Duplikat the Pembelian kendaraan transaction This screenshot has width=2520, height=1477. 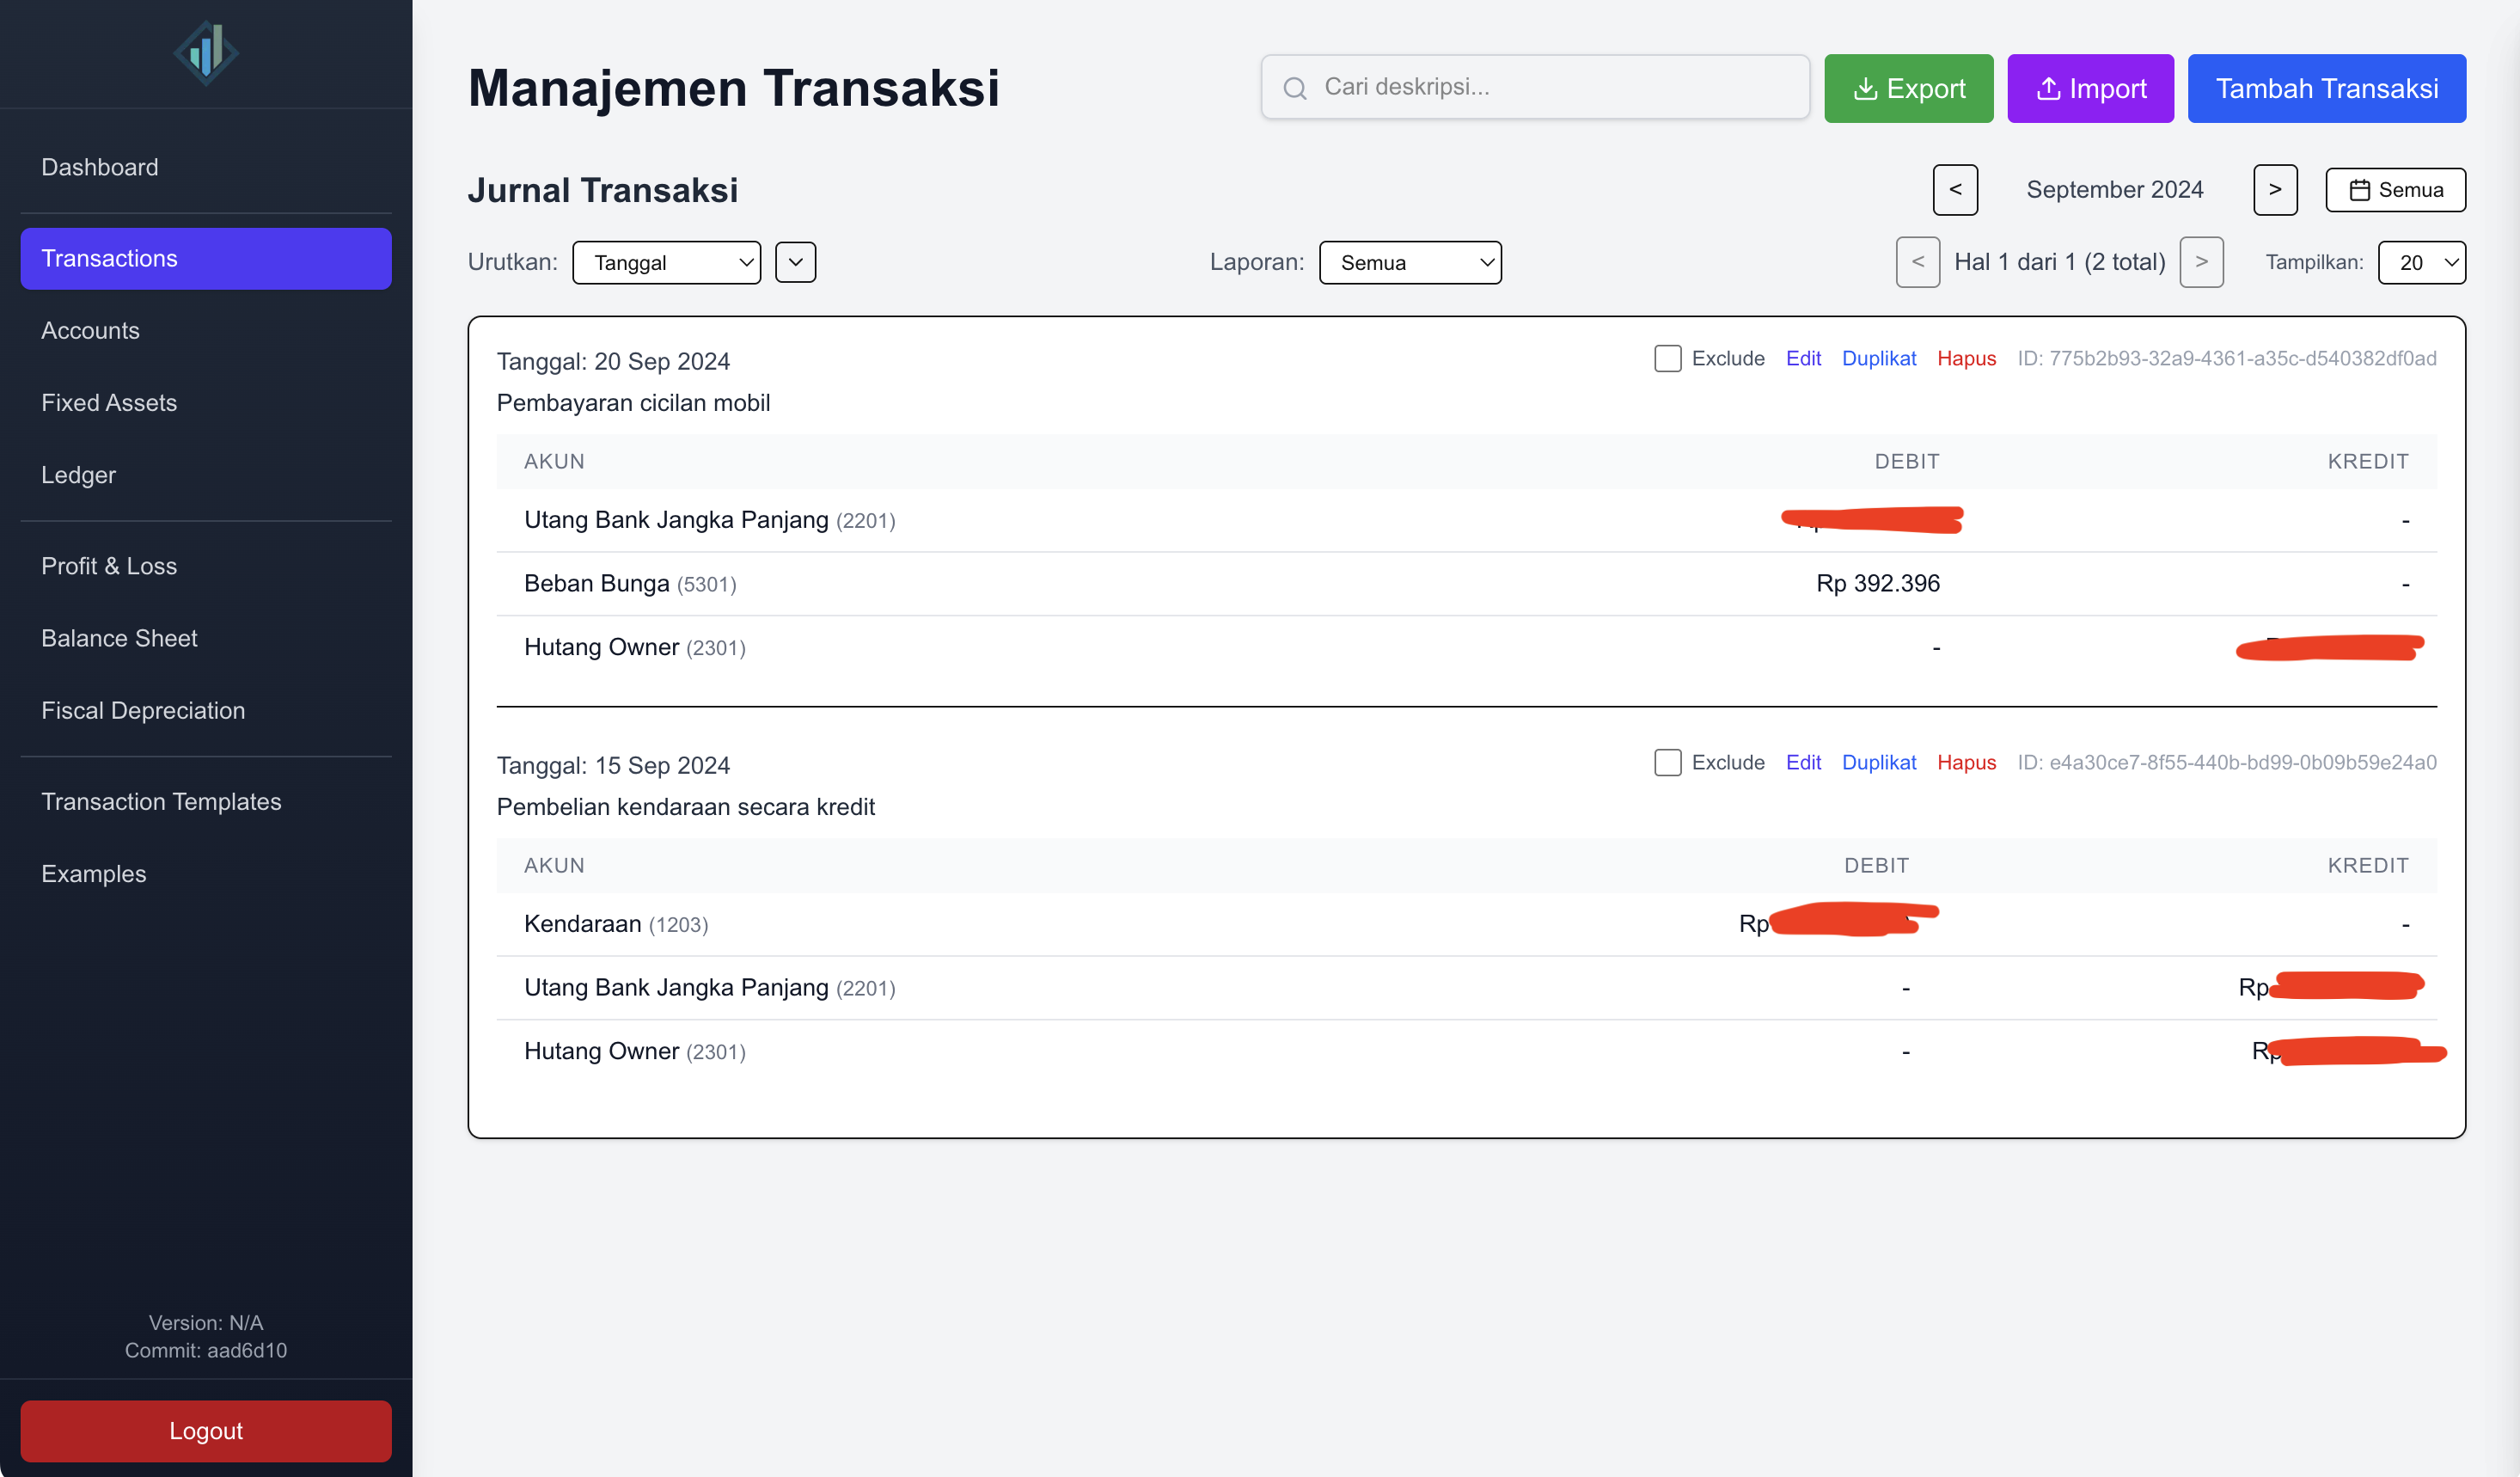(1879, 762)
